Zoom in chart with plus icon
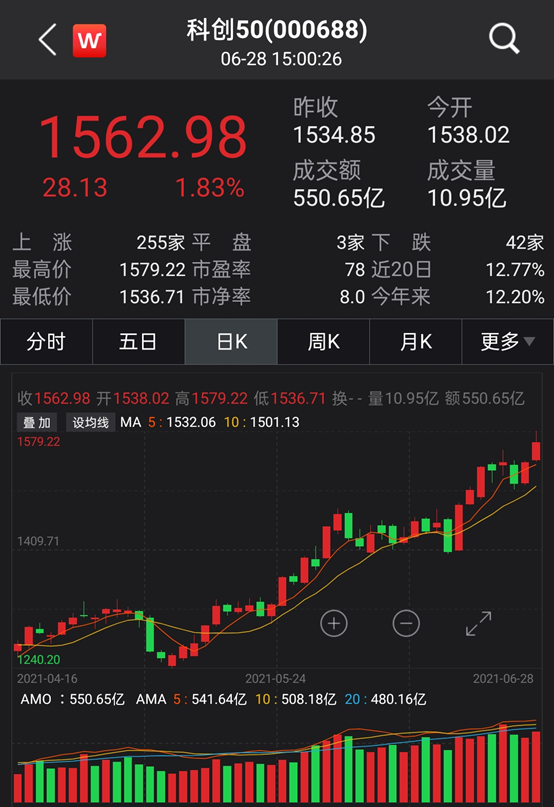This screenshot has width=554, height=807. 334,623
